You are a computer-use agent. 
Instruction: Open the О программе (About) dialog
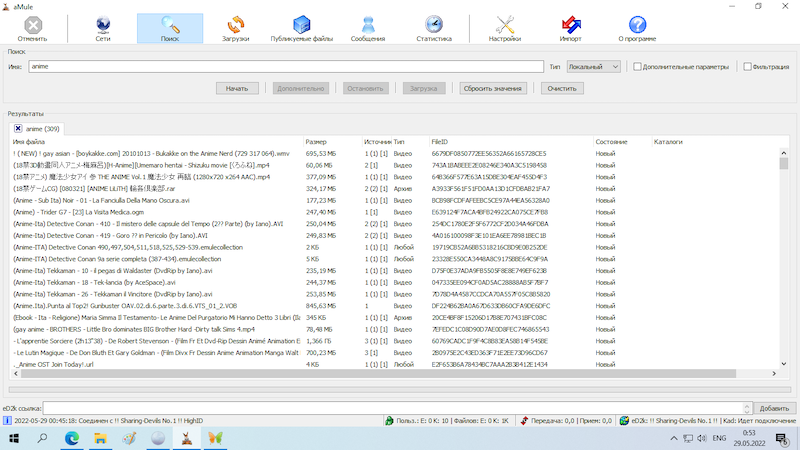[x=637, y=28]
